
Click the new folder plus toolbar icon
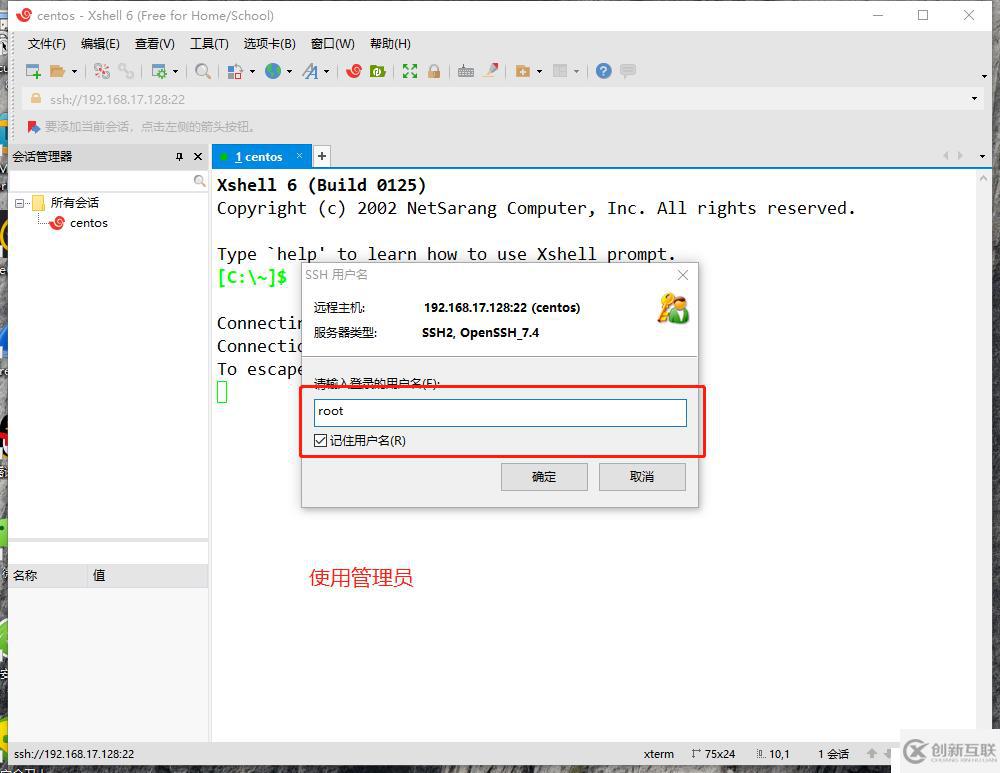point(523,71)
